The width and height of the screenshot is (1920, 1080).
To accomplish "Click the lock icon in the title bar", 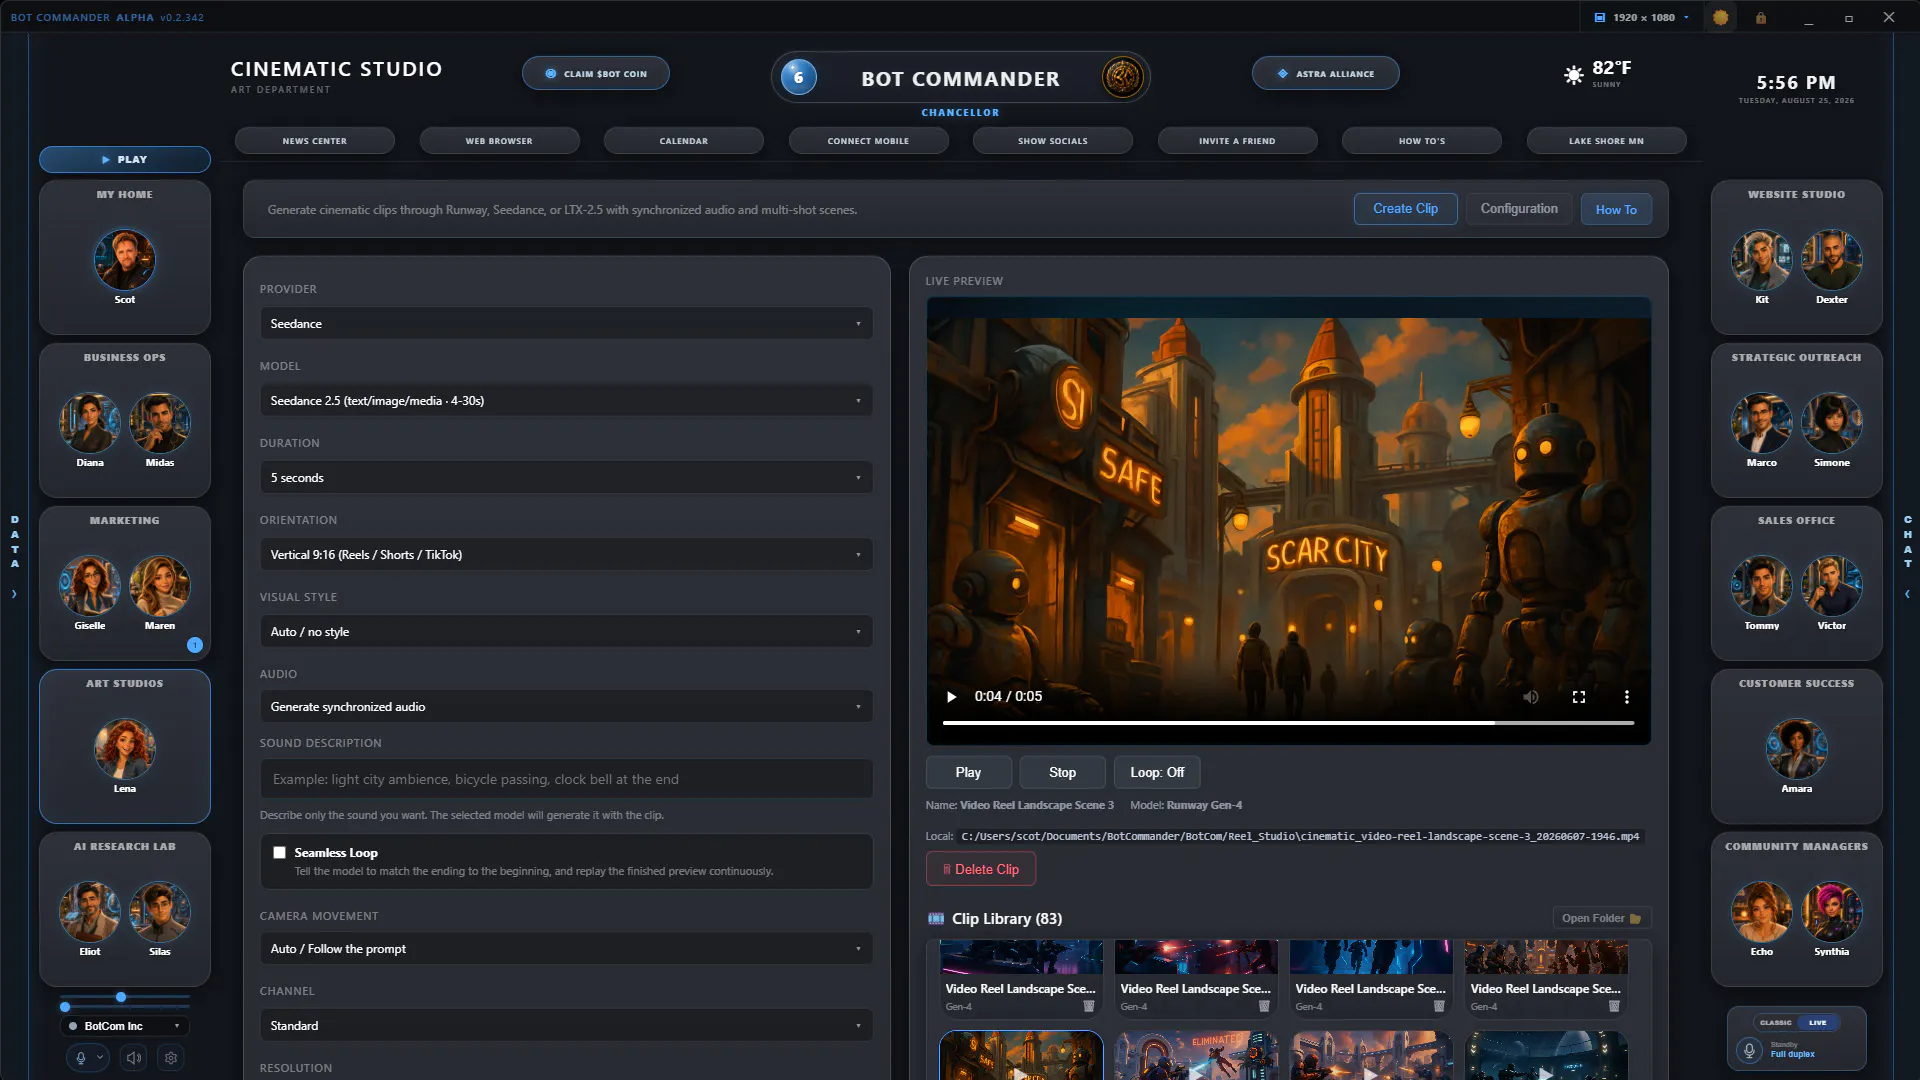I will (x=1761, y=18).
